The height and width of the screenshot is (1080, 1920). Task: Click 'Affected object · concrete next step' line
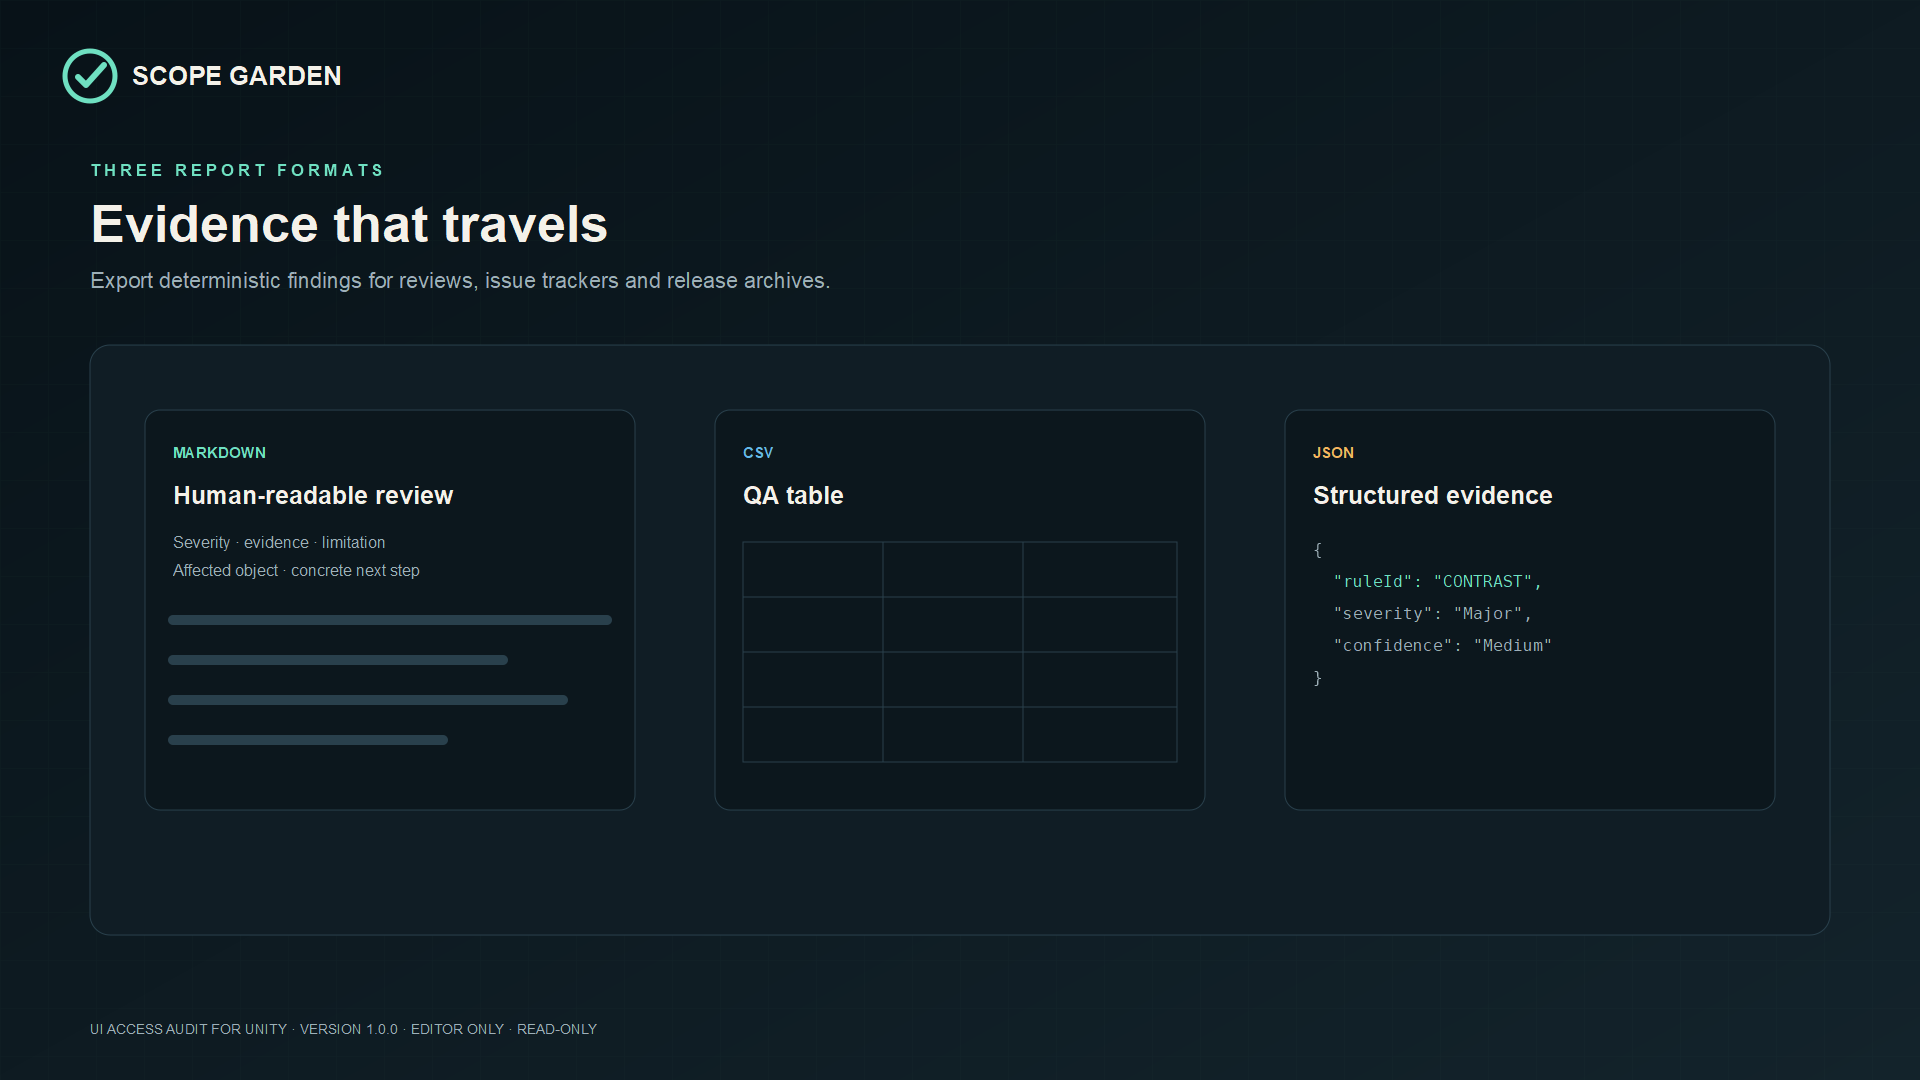296,570
